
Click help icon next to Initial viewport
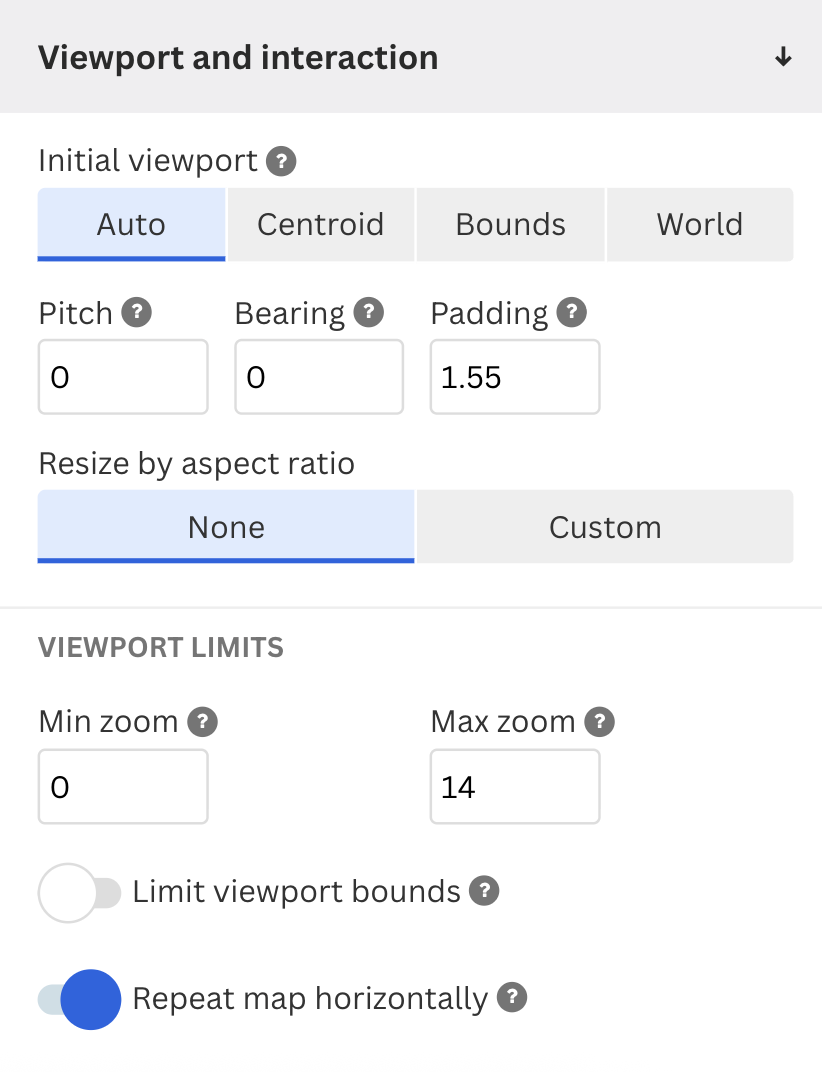pyautogui.click(x=282, y=161)
